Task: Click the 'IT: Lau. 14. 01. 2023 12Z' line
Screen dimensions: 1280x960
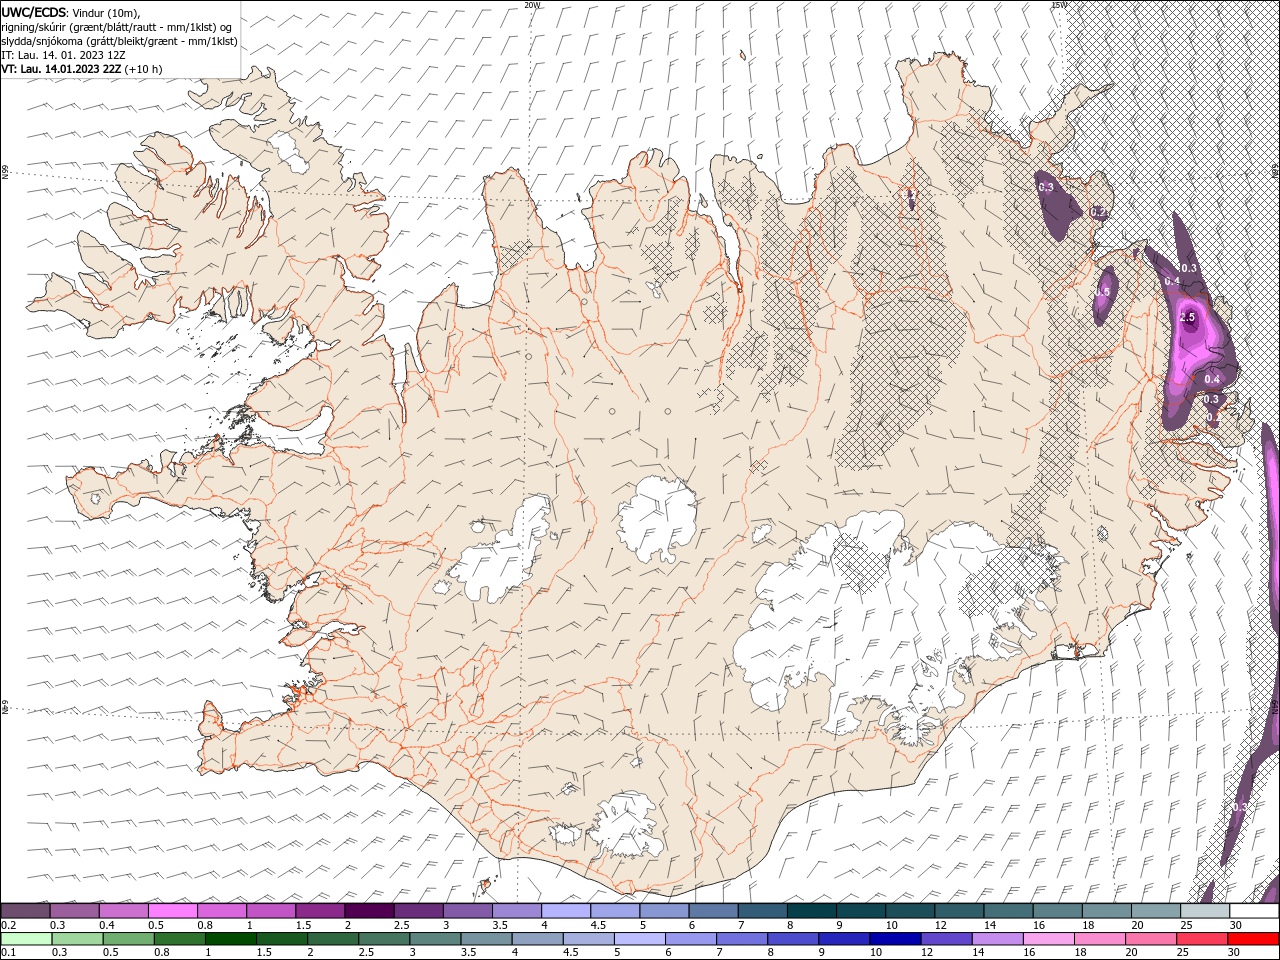Action: point(63,55)
